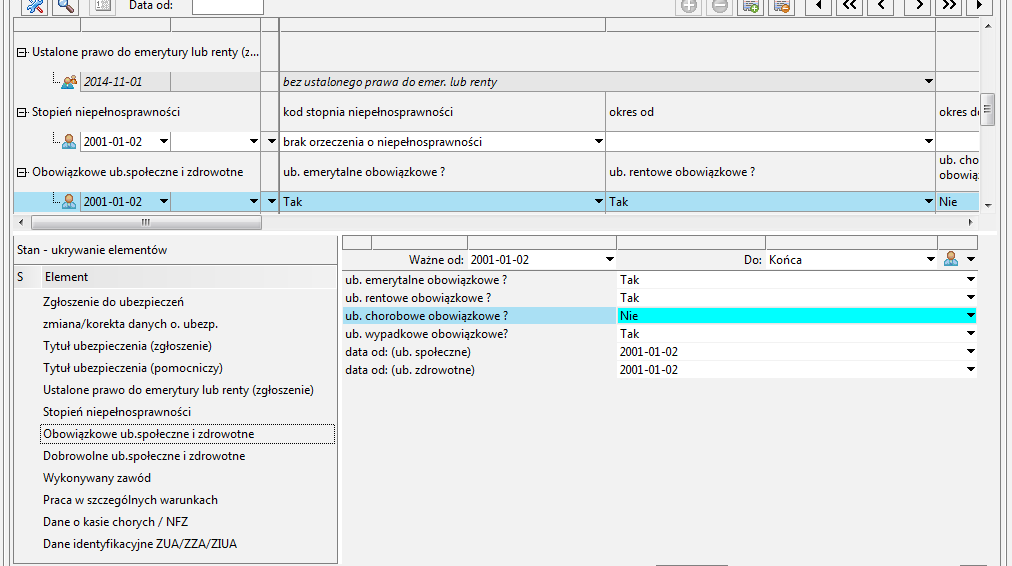Jump forward with the double right arrow

click(x=948, y=6)
